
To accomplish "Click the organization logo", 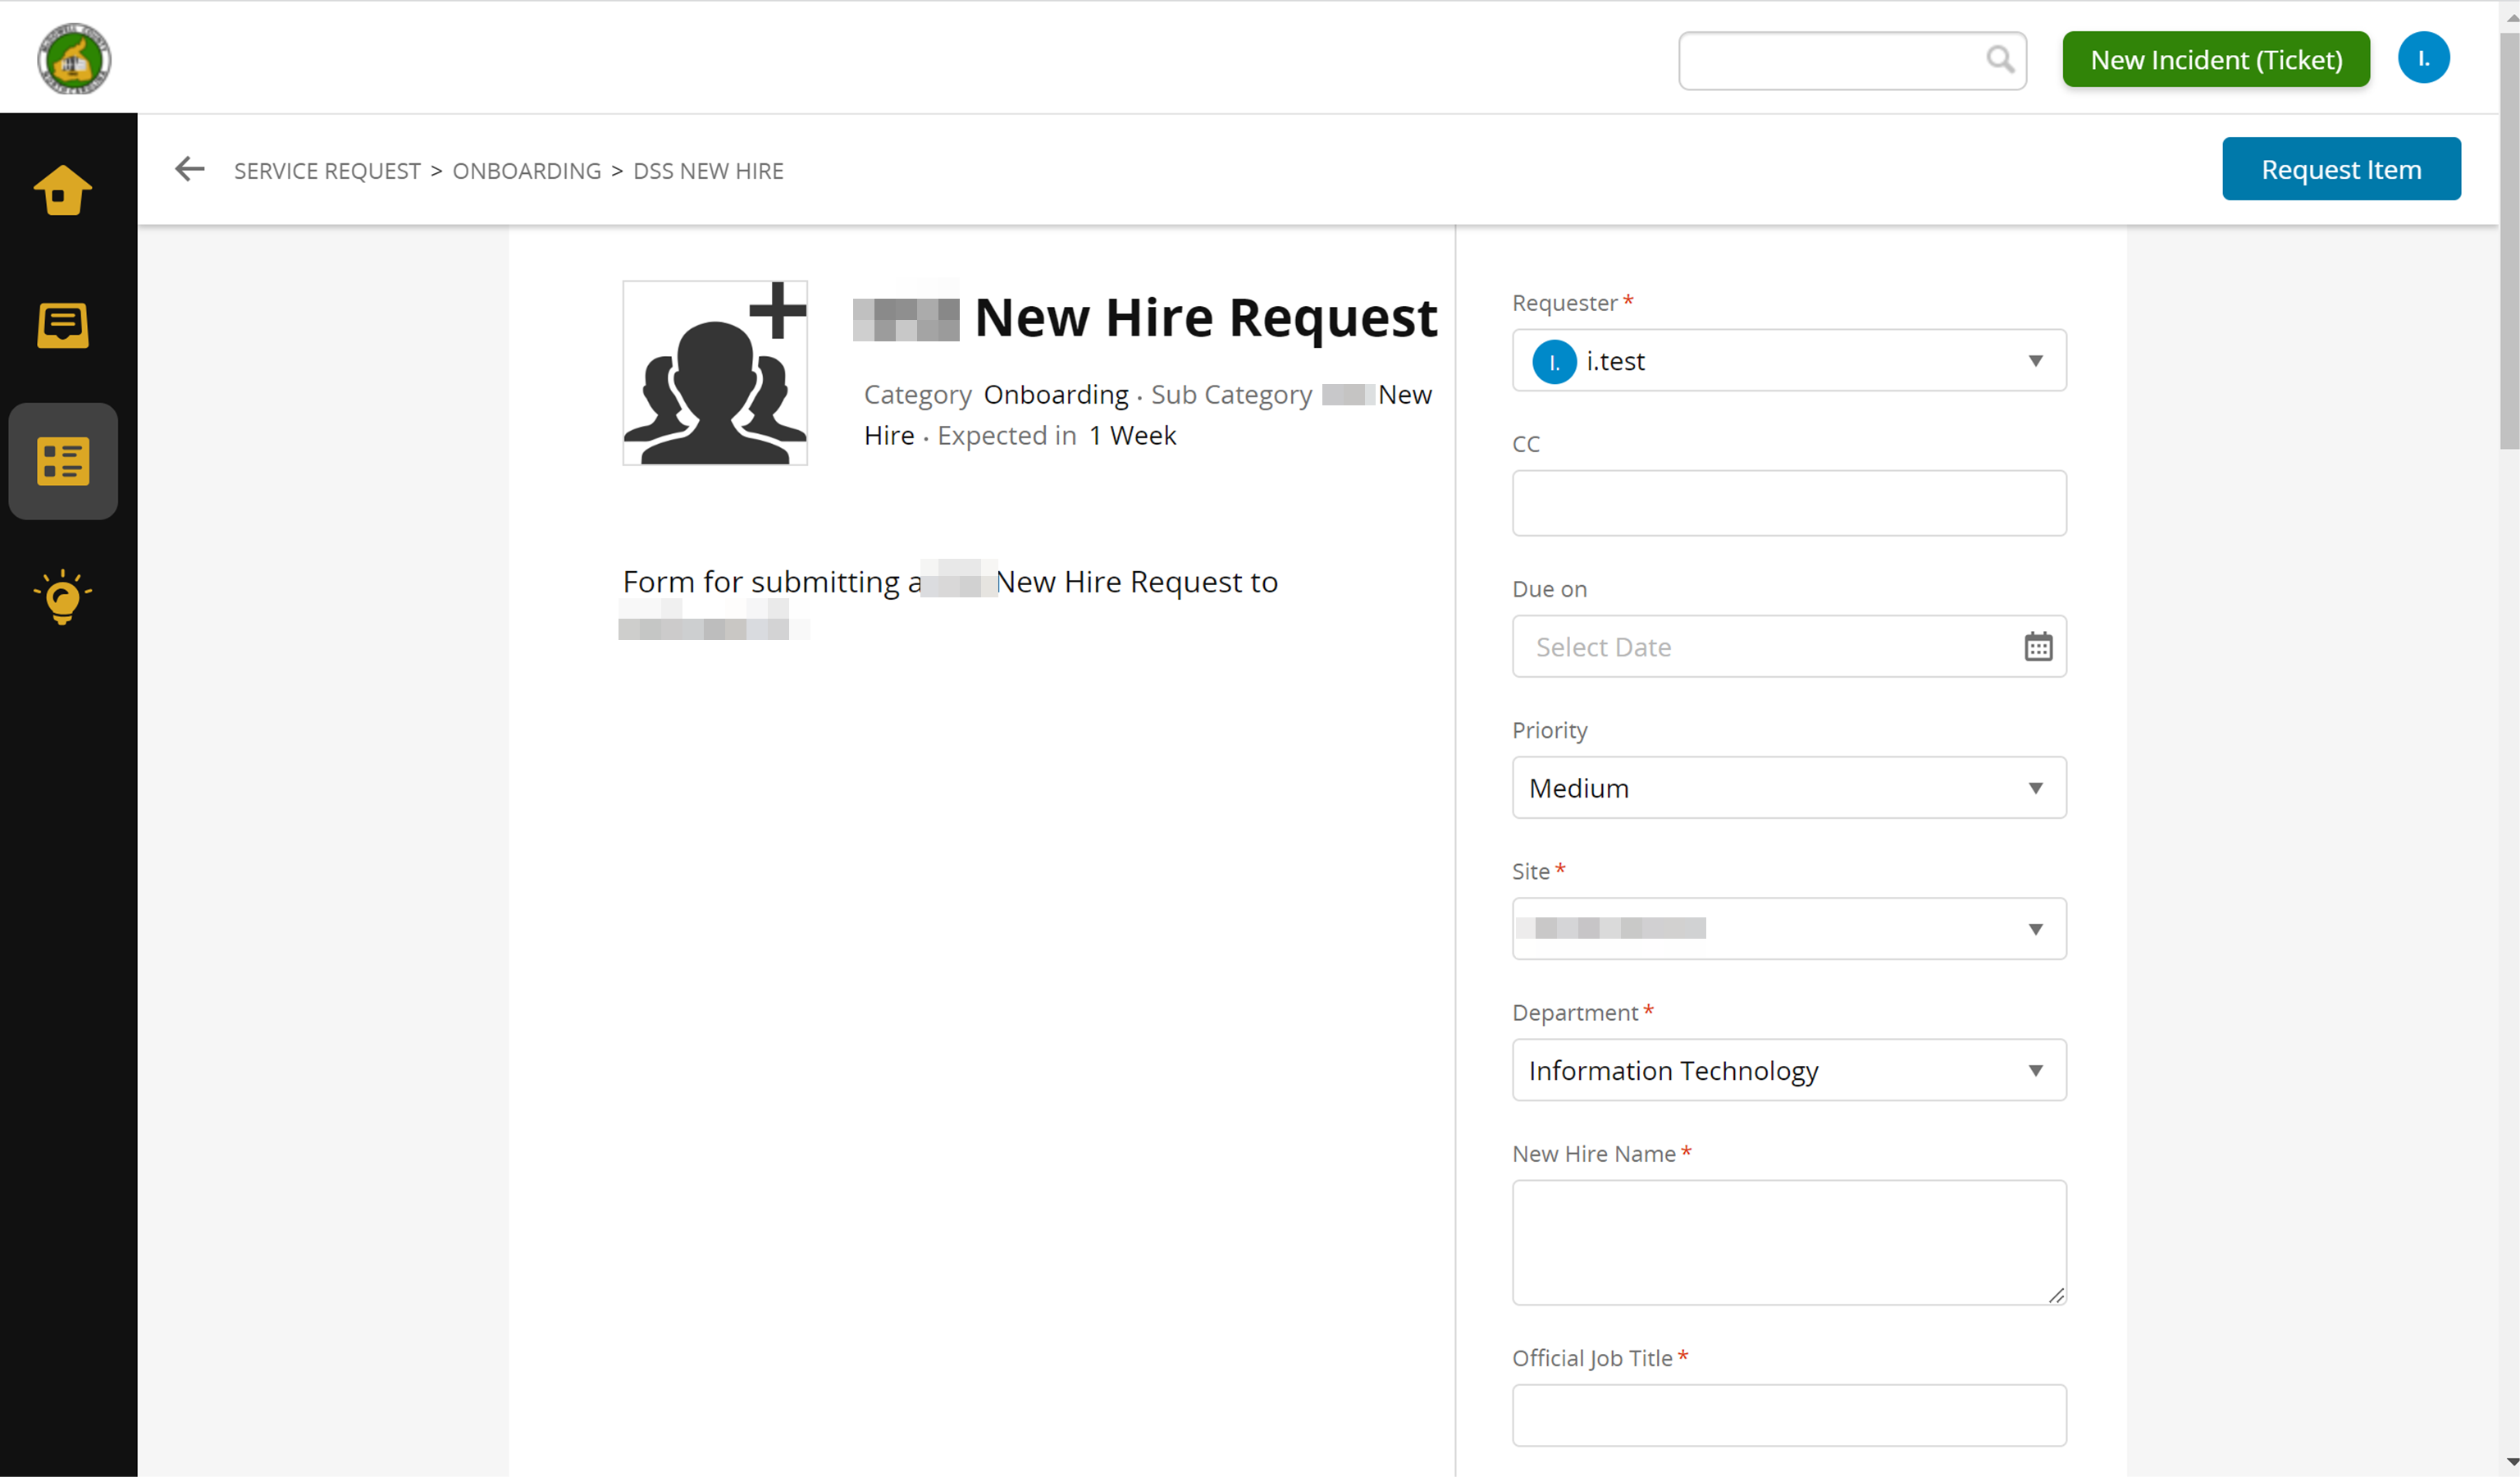I will coord(73,58).
